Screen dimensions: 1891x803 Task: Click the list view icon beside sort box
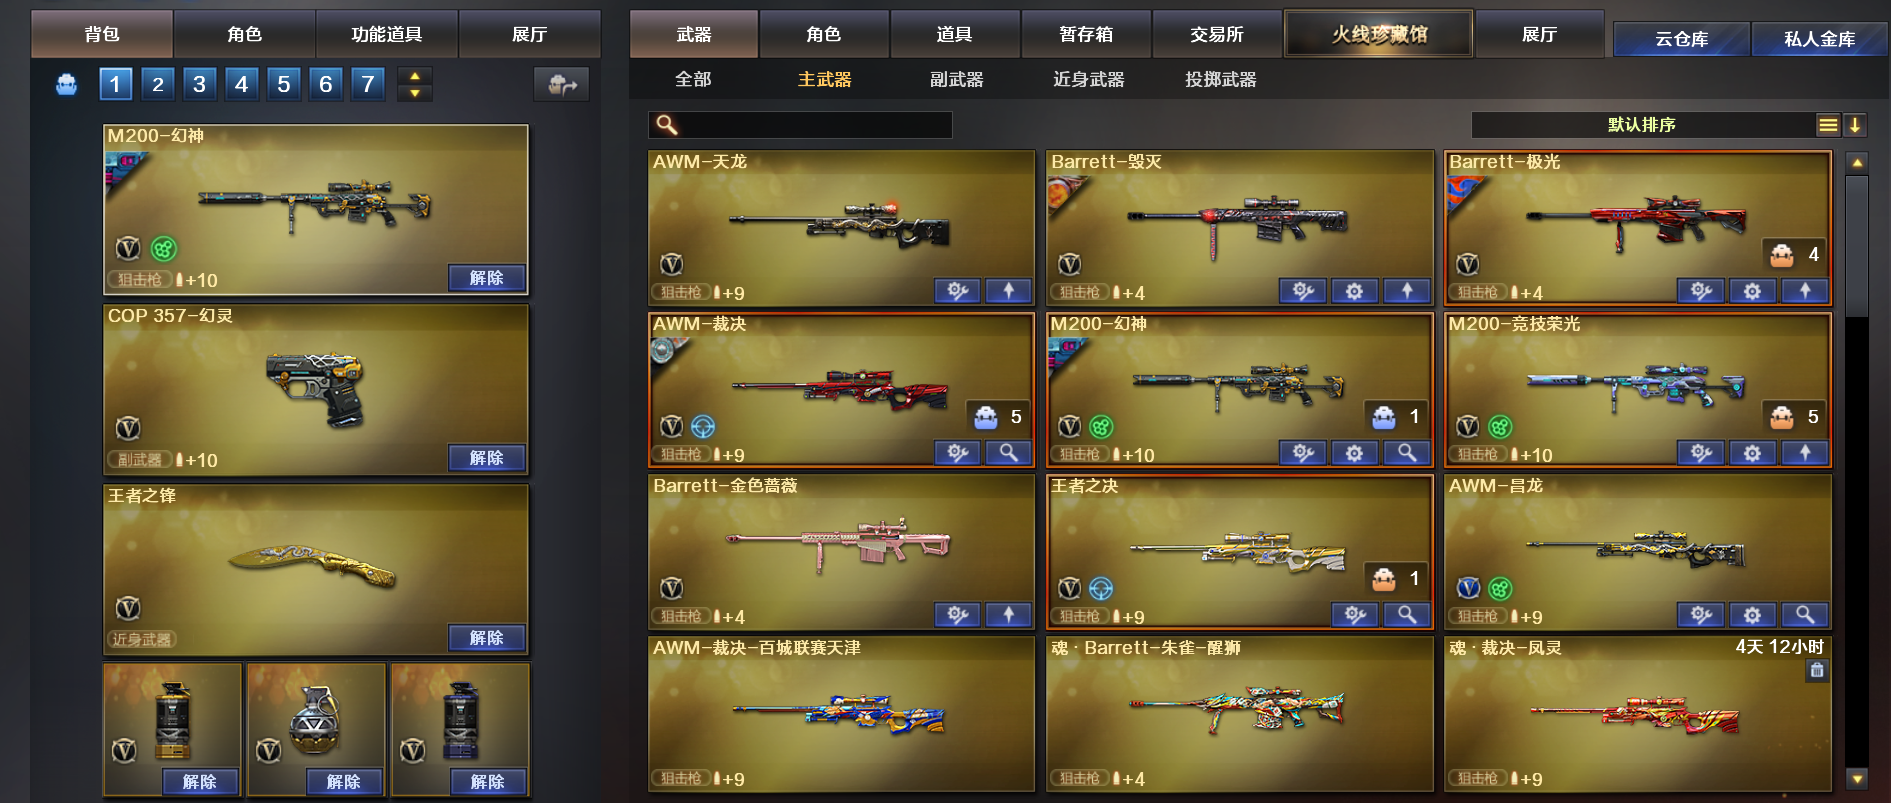click(1828, 125)
